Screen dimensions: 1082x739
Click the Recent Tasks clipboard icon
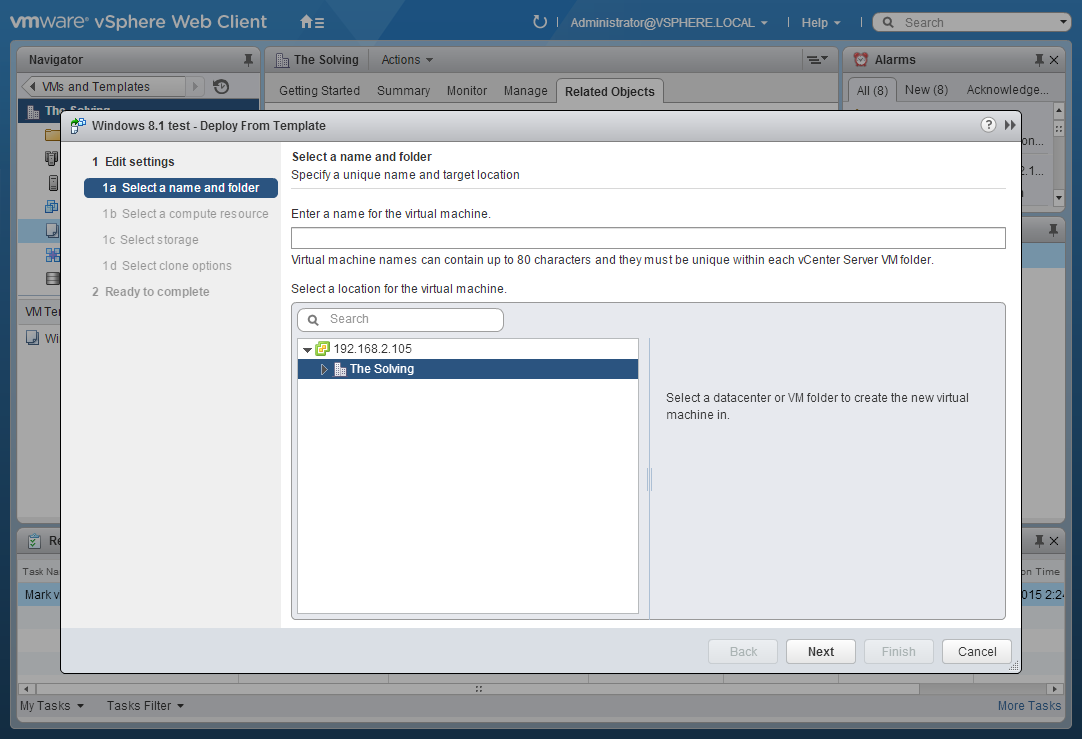(x=34, y=541)
